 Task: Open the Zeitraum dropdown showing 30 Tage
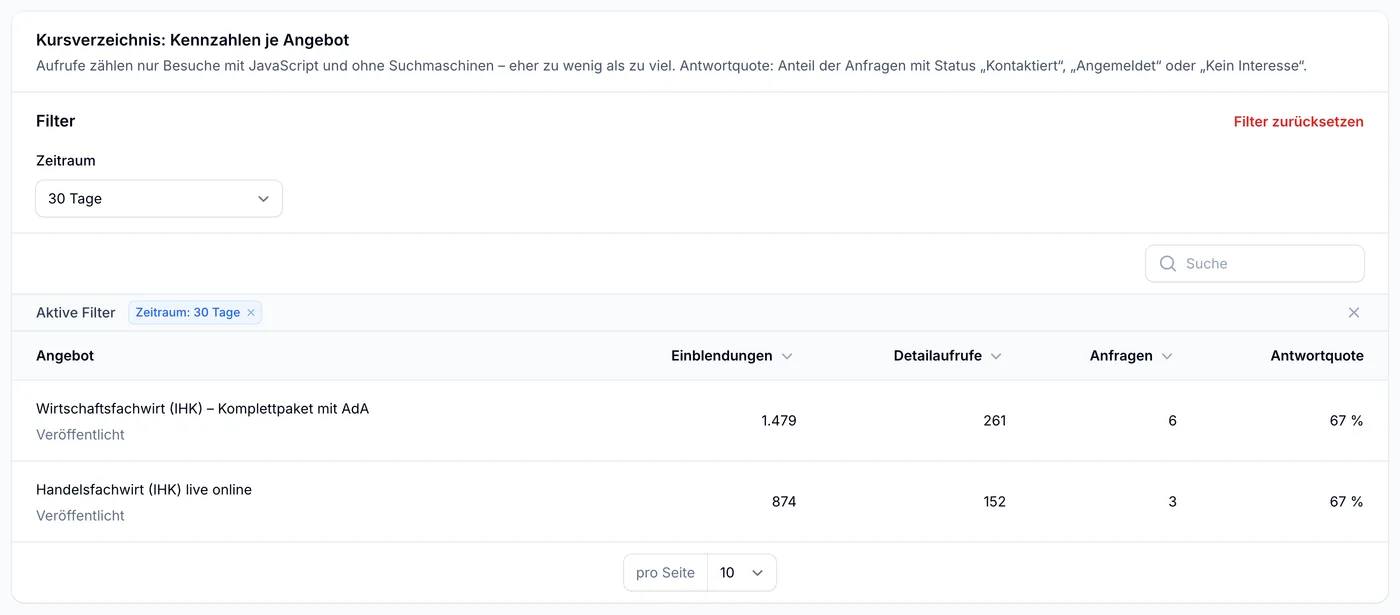tap(159, 198)
